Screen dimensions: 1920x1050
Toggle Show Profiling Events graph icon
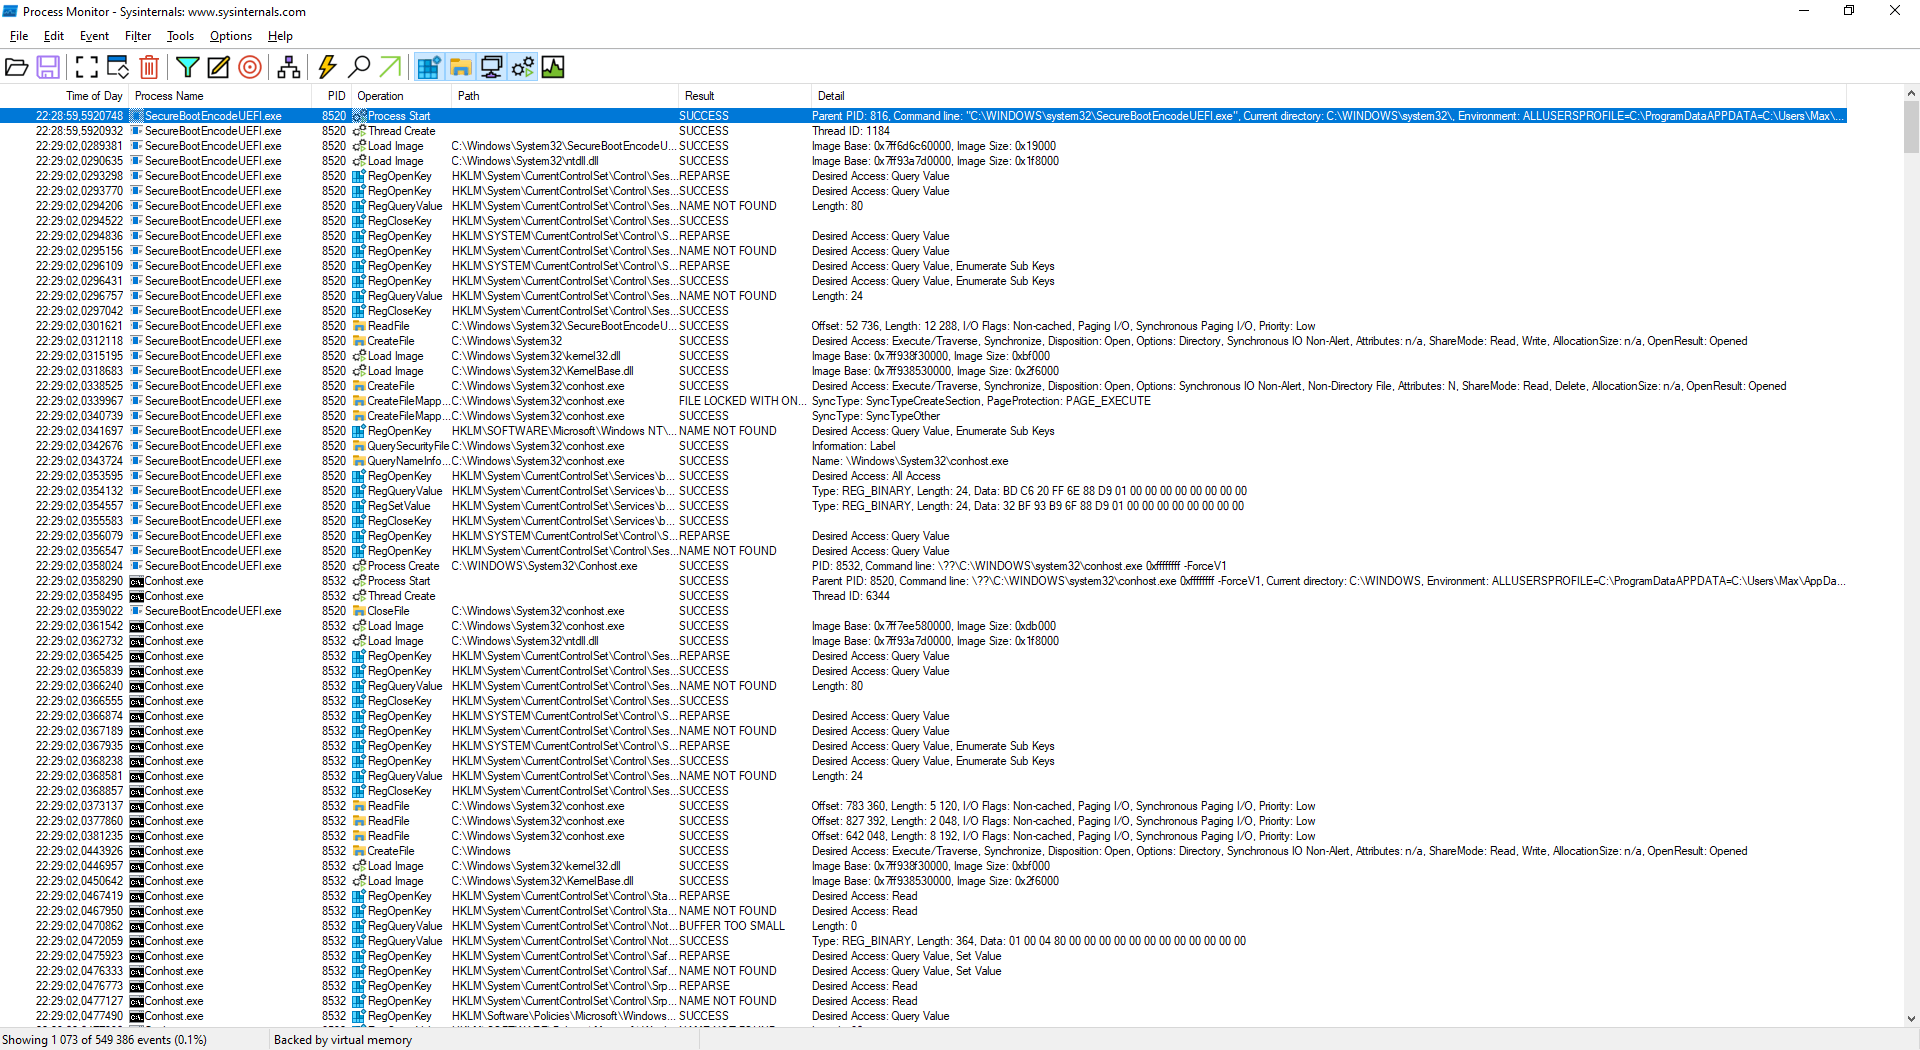point(553,67)
